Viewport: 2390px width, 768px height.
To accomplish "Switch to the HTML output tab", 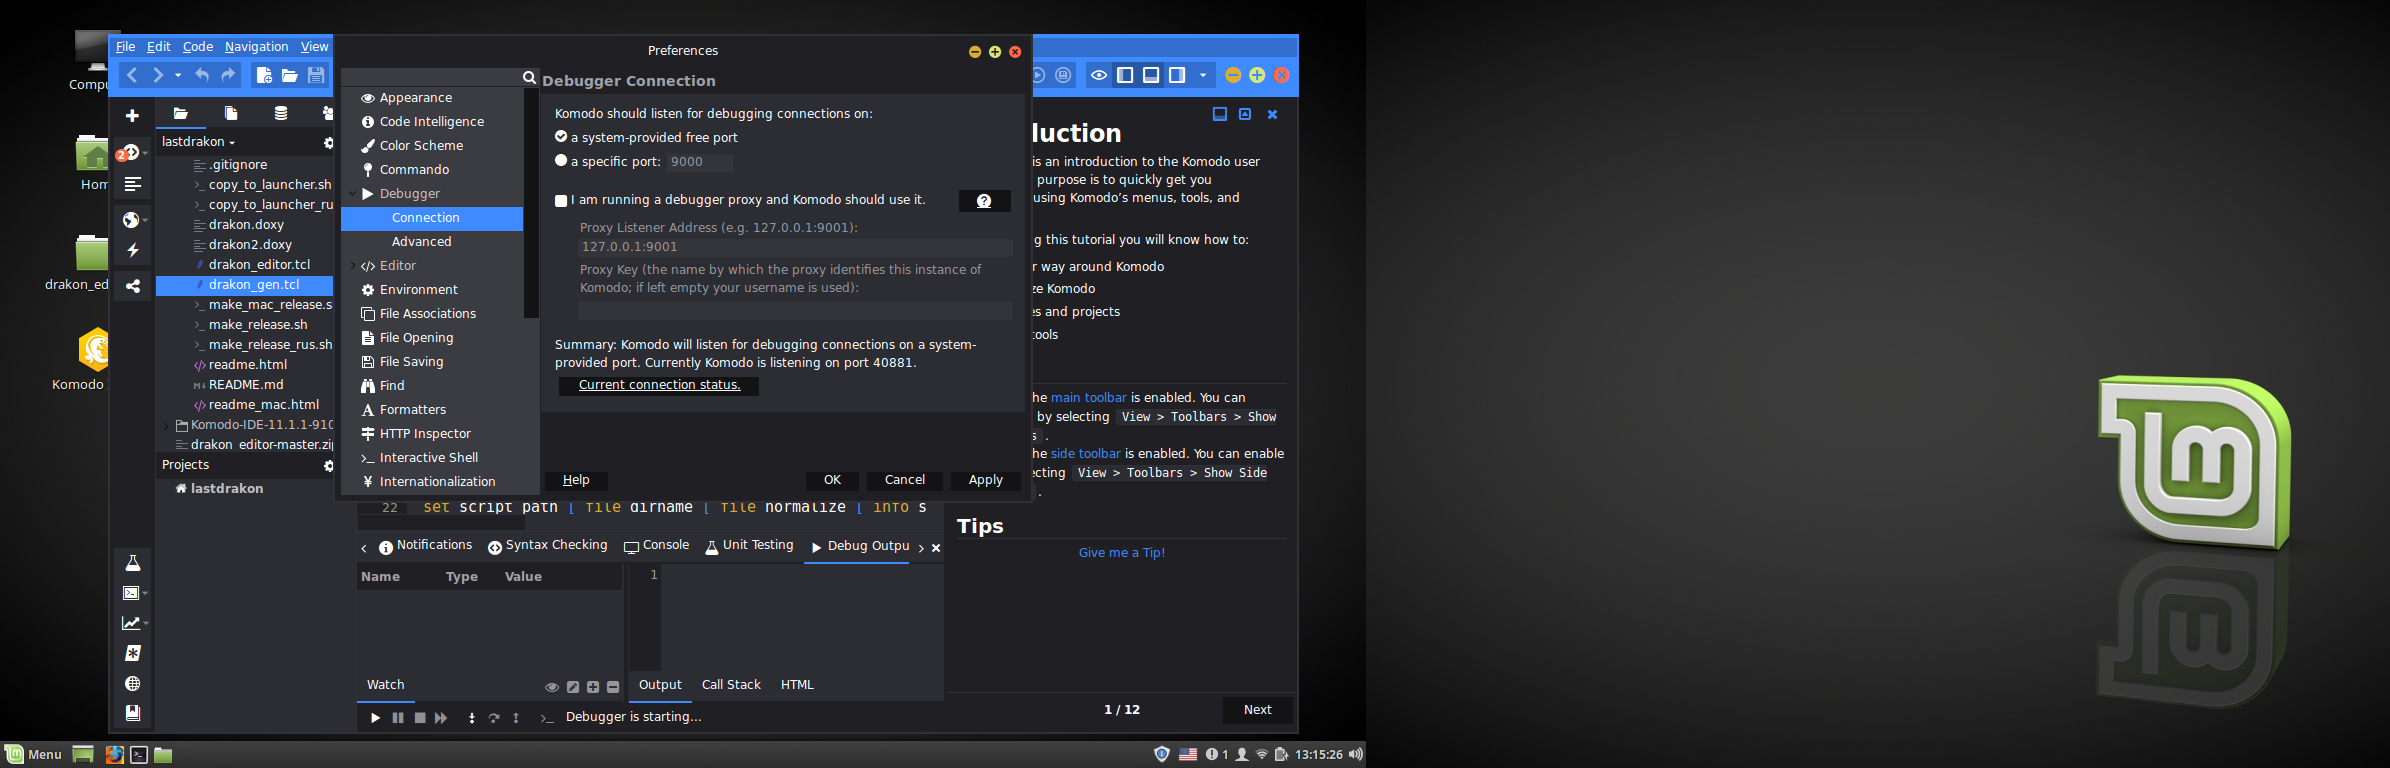I will point(797,685).
